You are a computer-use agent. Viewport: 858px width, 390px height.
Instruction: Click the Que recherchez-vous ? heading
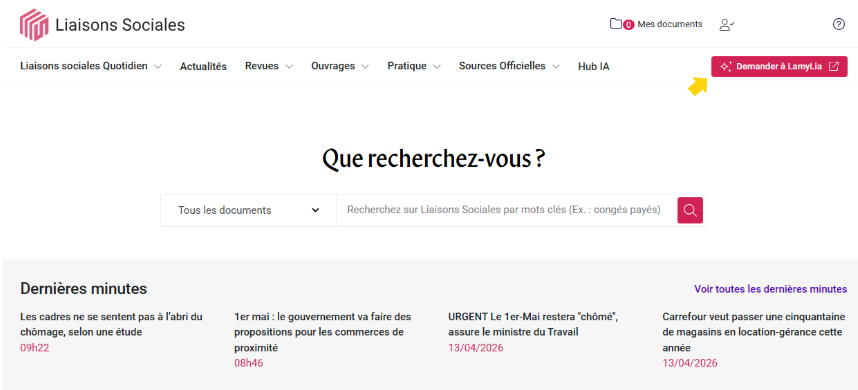[x=433, y=159]
